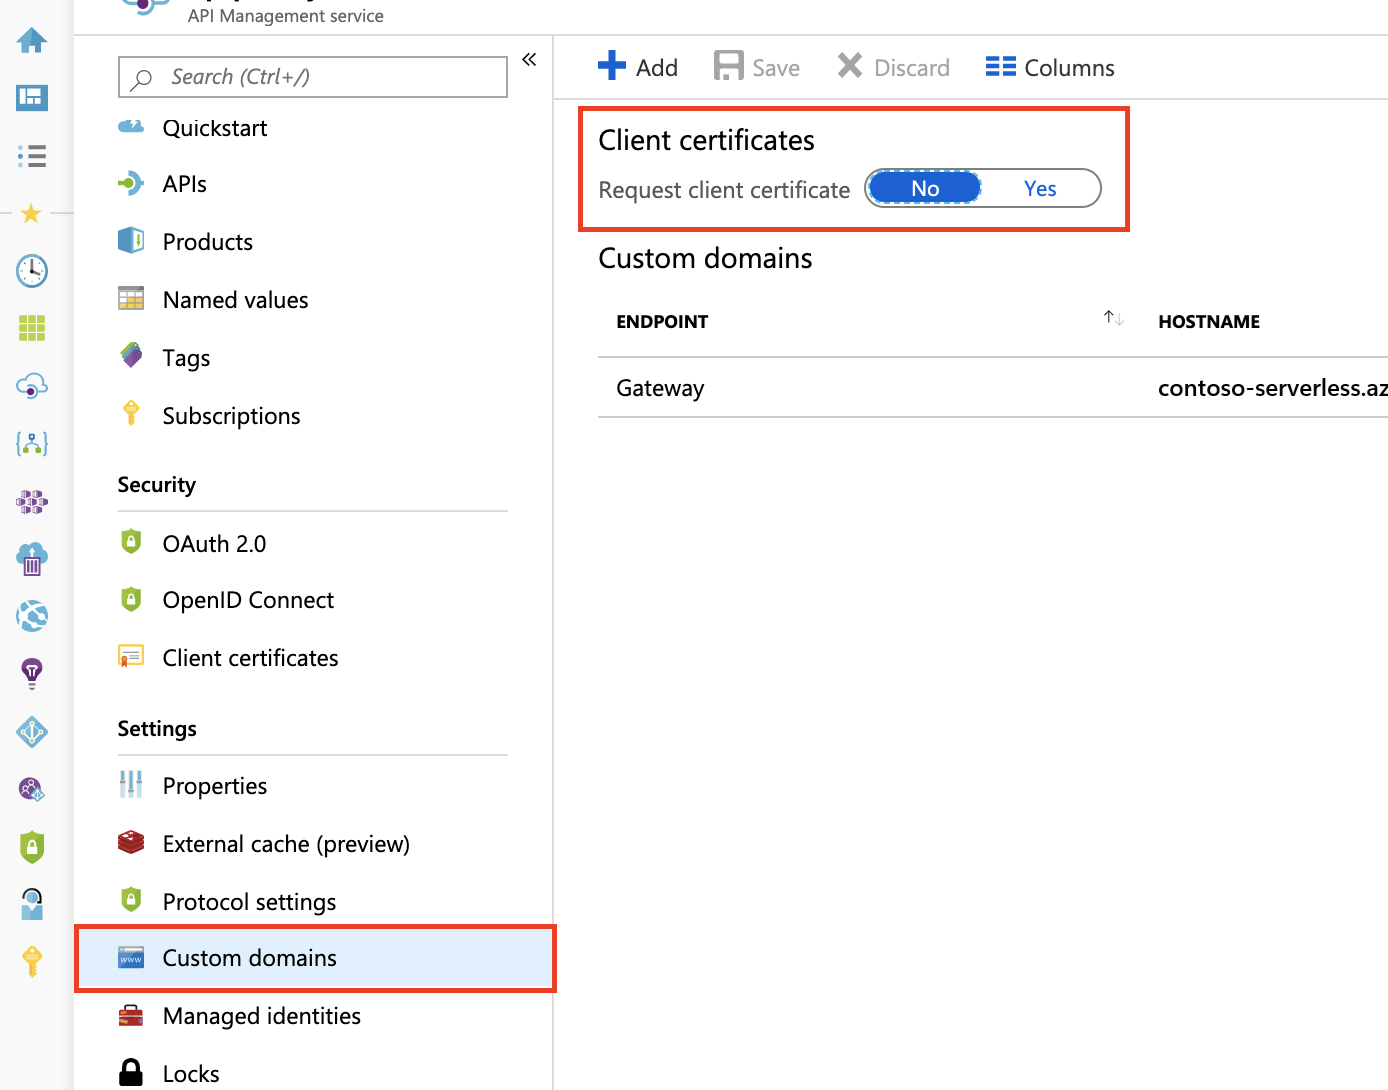Click the Home icon in the left rail

(32, 40)
